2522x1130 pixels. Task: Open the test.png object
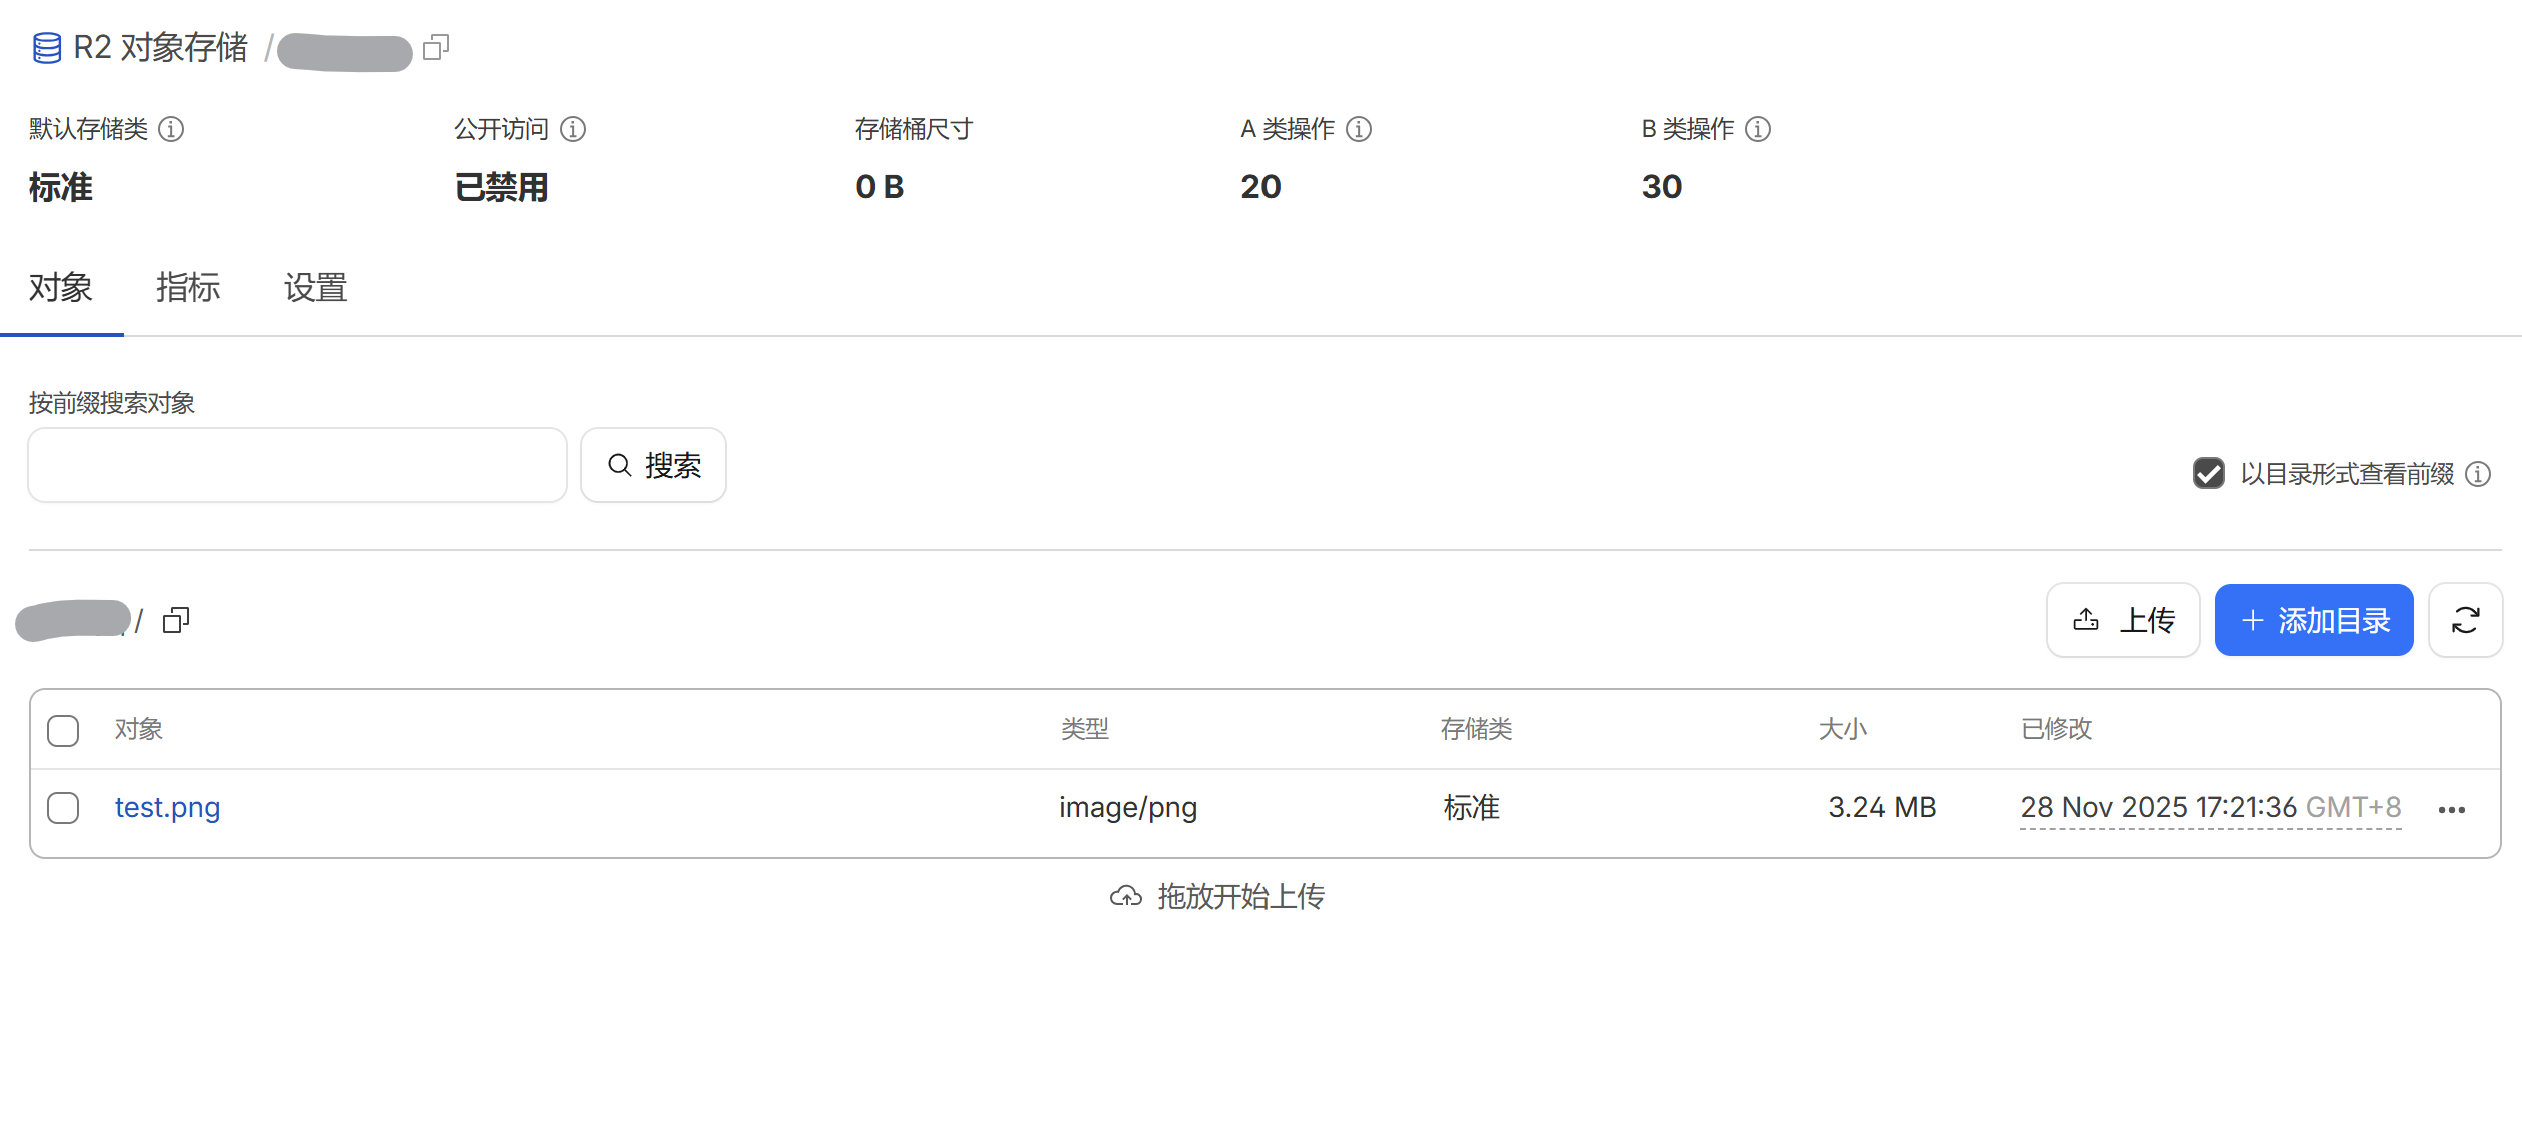tap(167, 807)
